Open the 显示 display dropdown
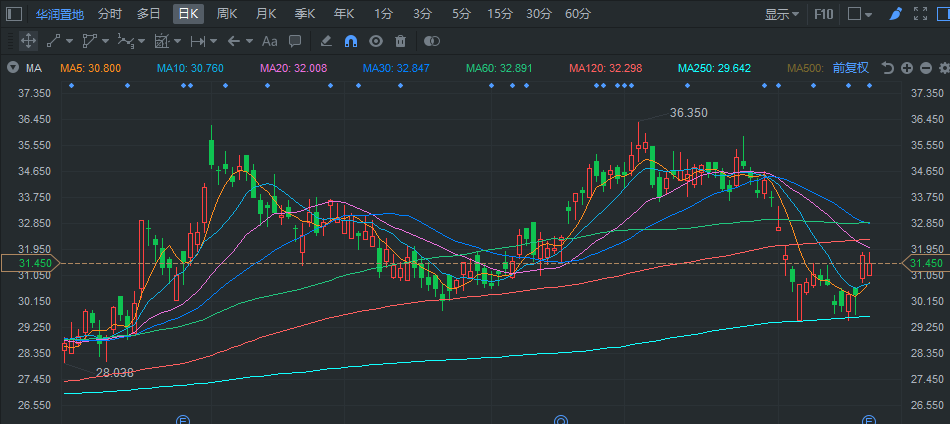The width and height of the screenshot is (950, 424). tap(782, 14)
